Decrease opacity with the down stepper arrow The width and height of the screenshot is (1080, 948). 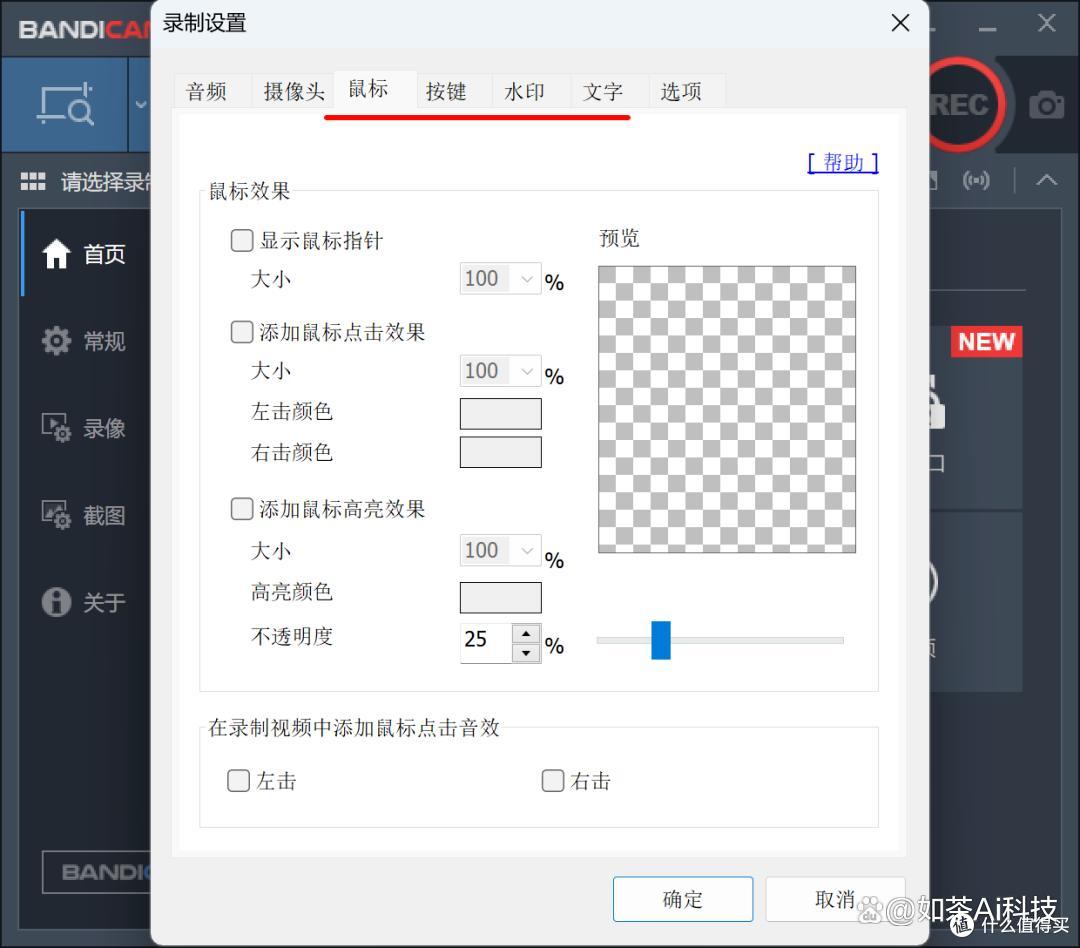[x=526, y=652]
